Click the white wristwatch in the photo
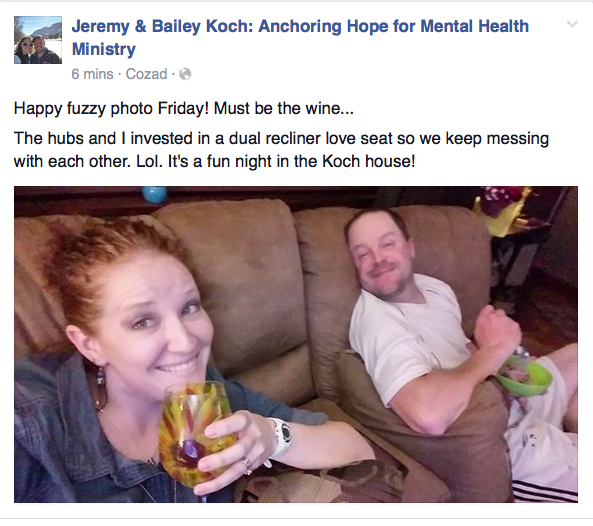Viewport: 593px width, 526px height. tap(282, 436)
